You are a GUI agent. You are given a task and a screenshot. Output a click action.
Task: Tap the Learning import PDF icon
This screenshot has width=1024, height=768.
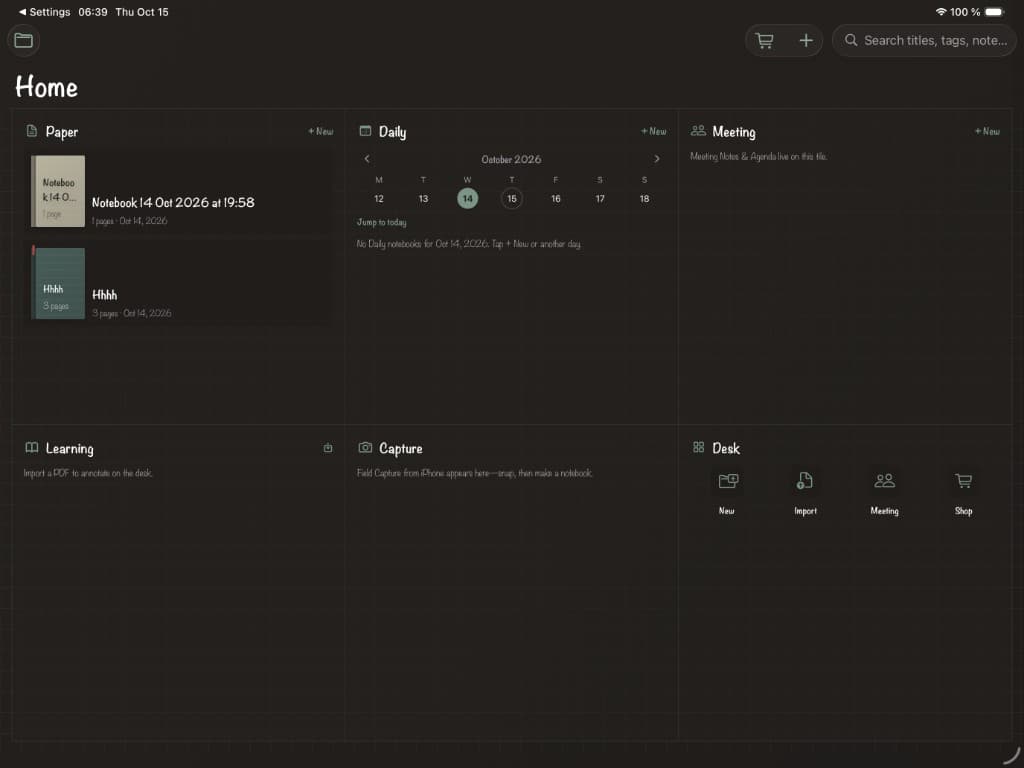click(x=328, y=448)
